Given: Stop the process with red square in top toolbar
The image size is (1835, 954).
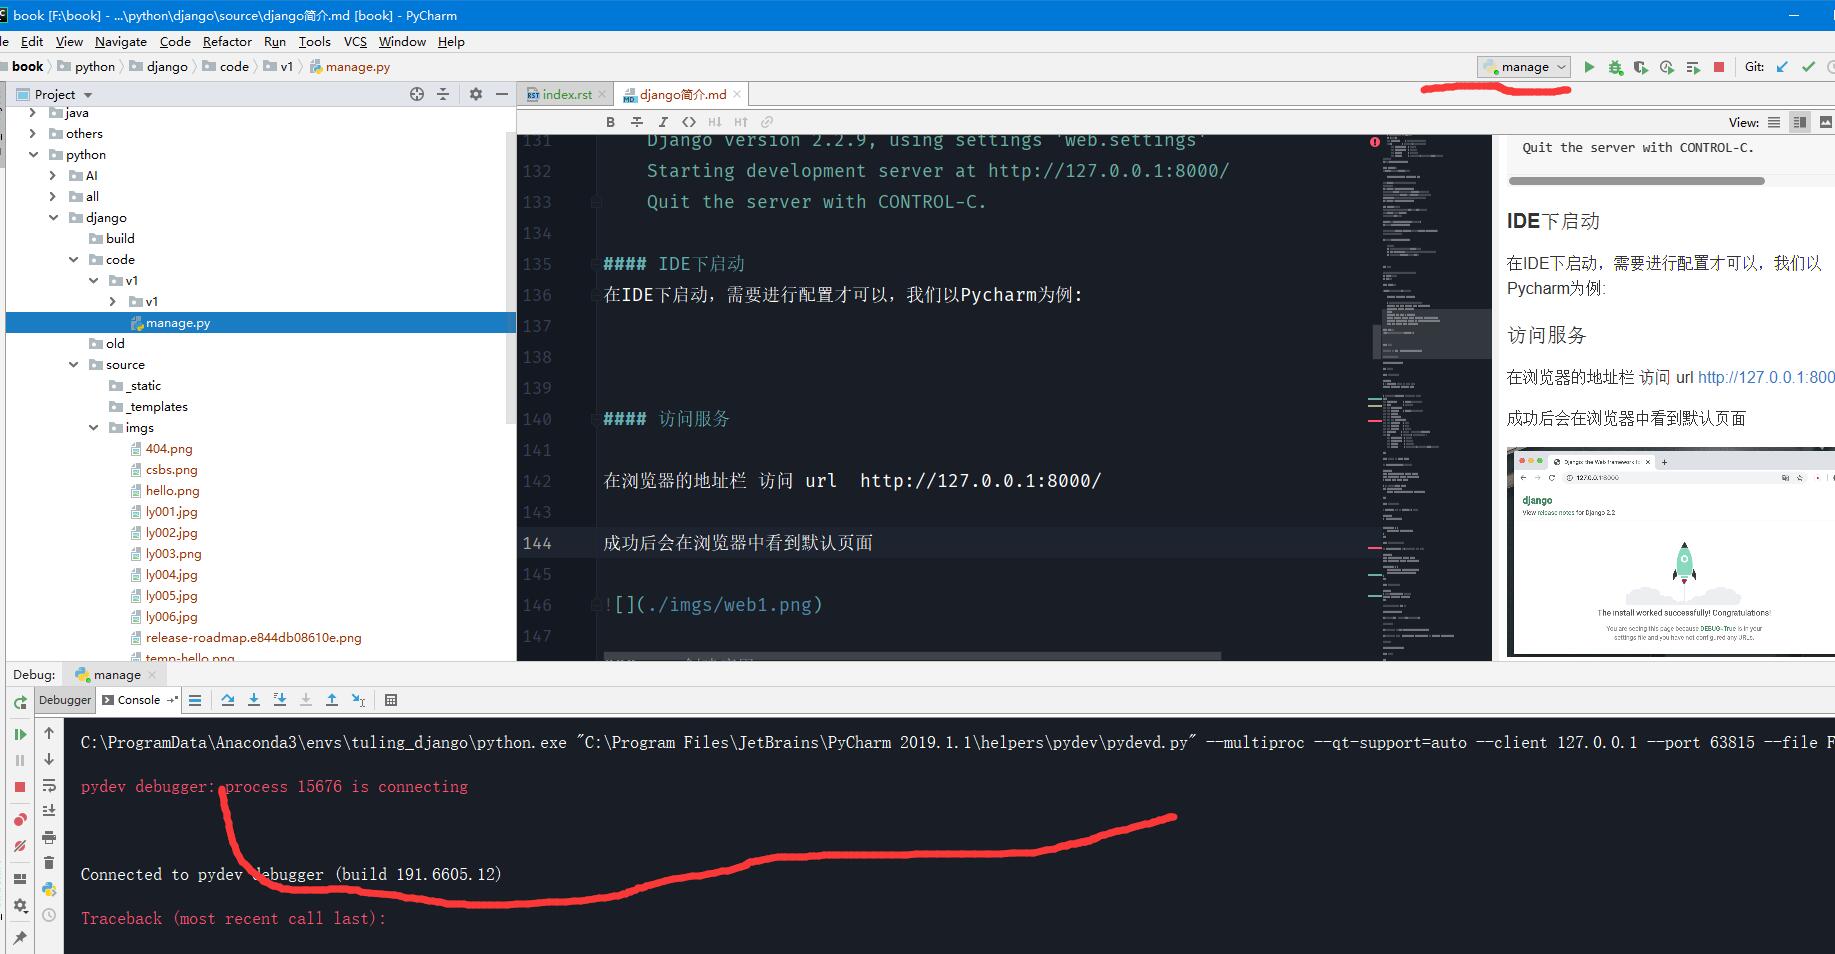Looking at the screenshot, I should pos(1719,67).
